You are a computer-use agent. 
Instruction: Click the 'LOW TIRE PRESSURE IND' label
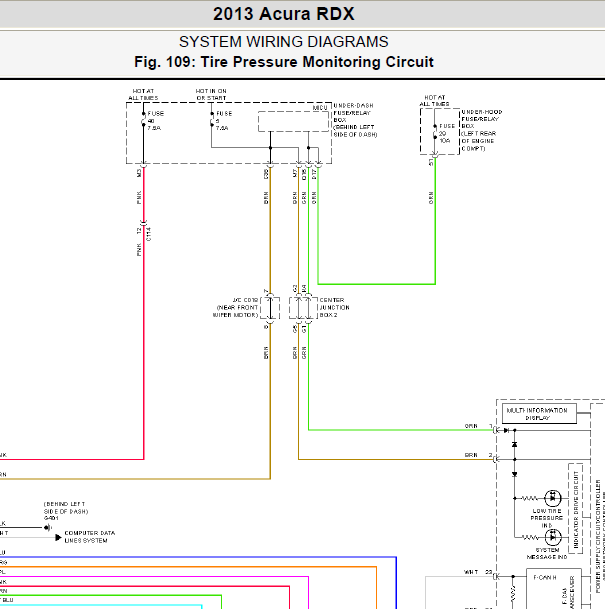[x=547, y=518]
